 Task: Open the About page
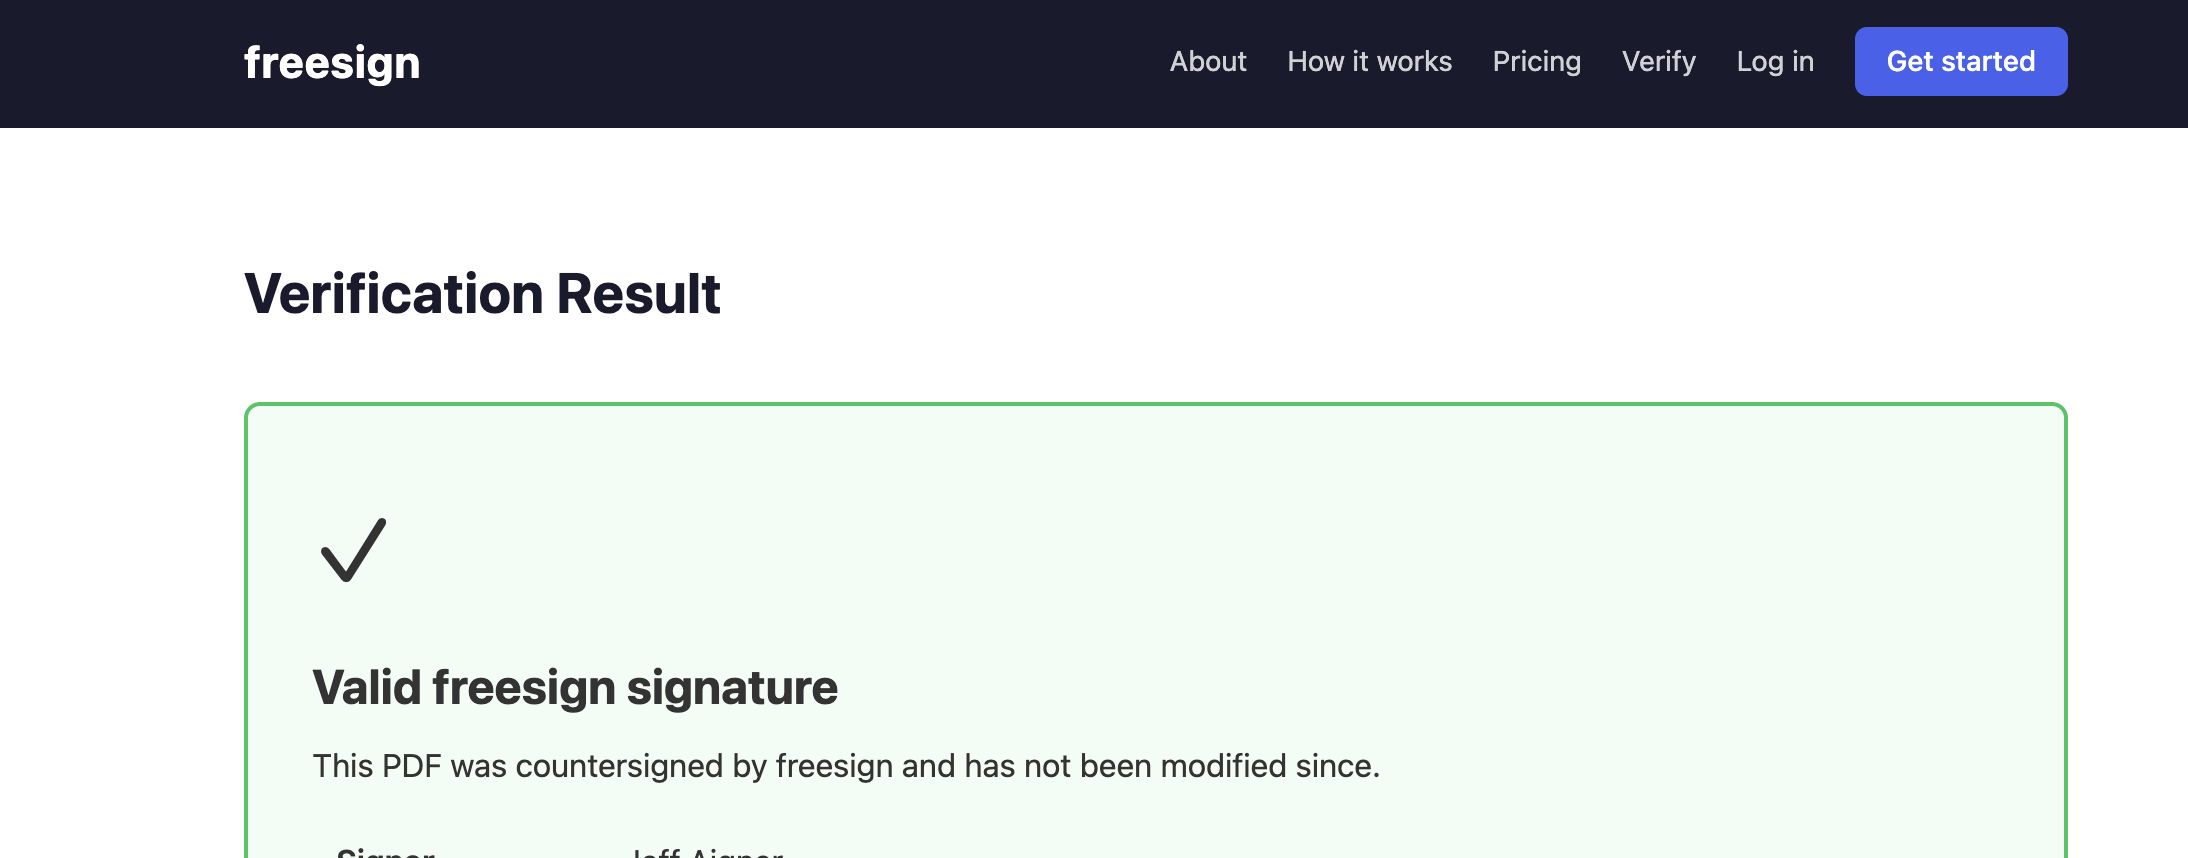[1208, 61]
